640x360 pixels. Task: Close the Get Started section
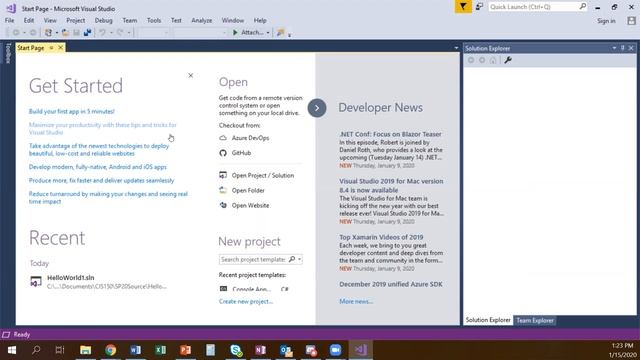191,76
